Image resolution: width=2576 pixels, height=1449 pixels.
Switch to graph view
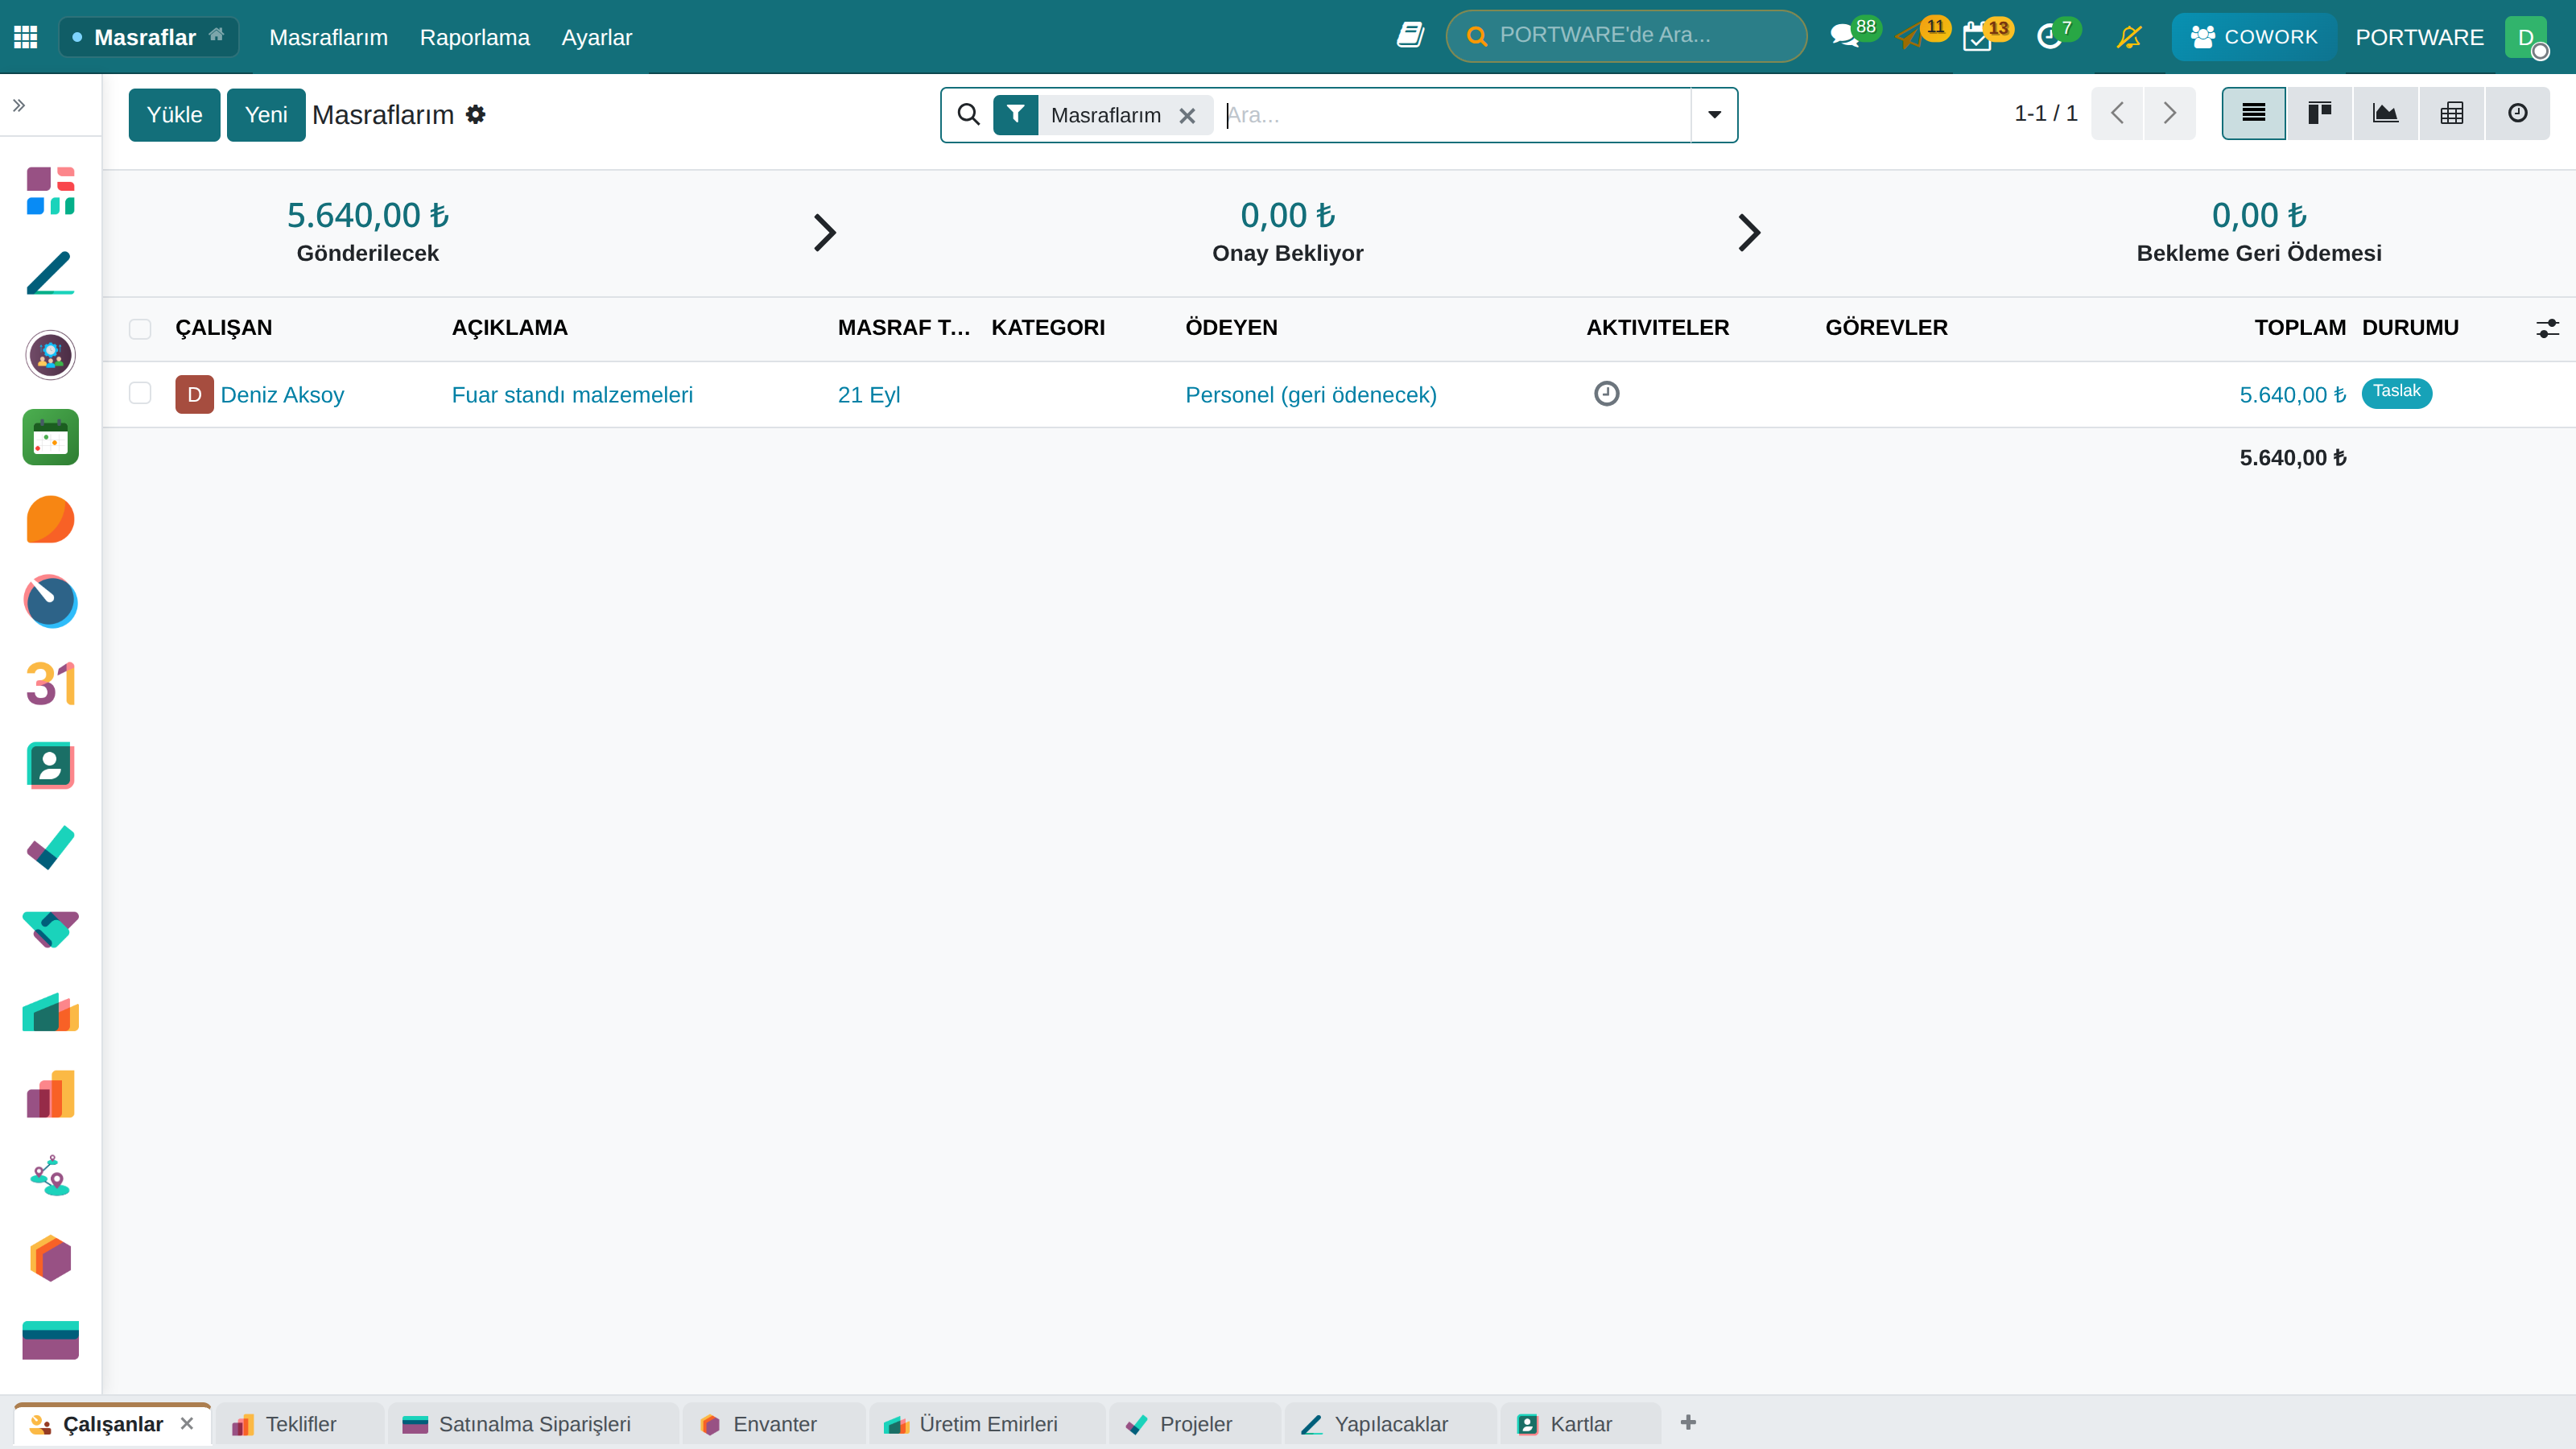pos(2386,113)
